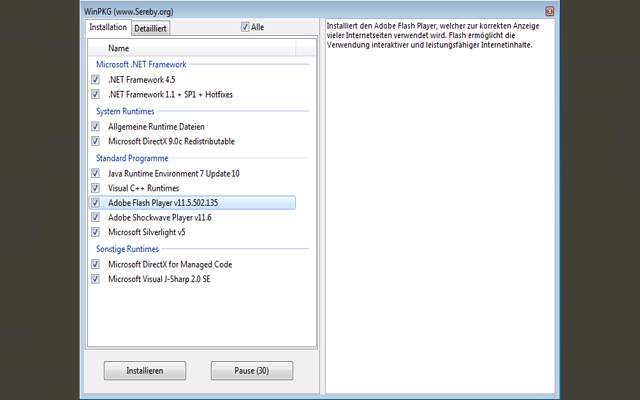Uncheck .NET Framework 4.5 checkbox
640x400 pixels.
(x=96, y=80)
